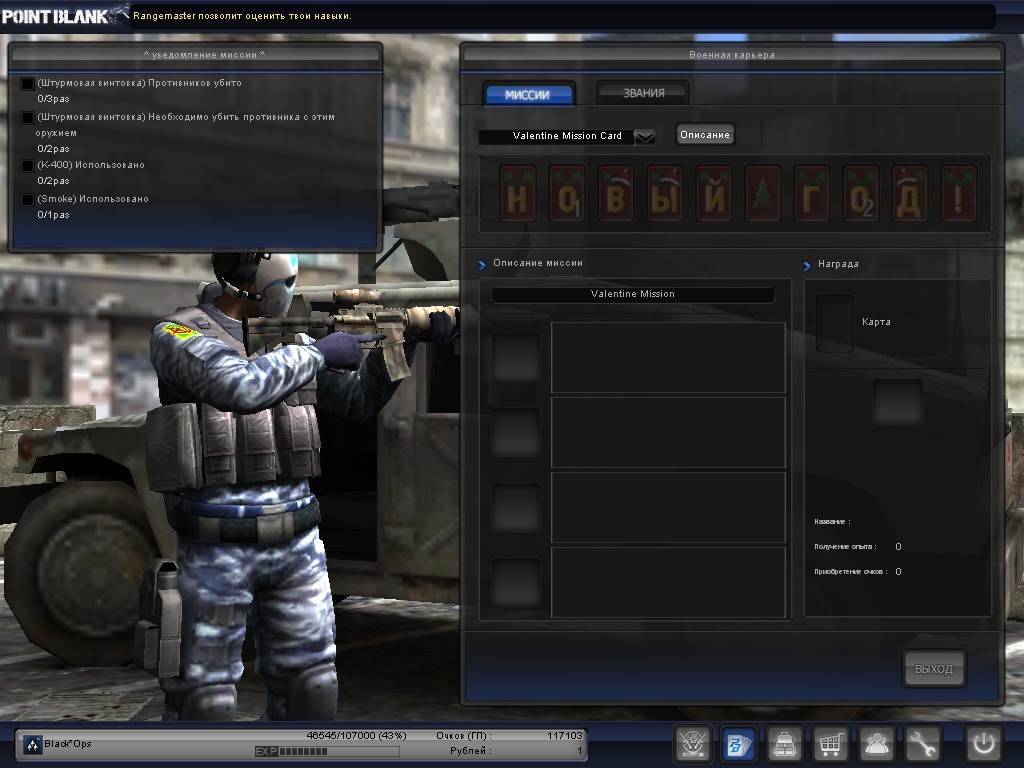The width and height of the screenshot is (1024, 768).
Task: Click the Описание button
Action: click(x=705, y=135)
